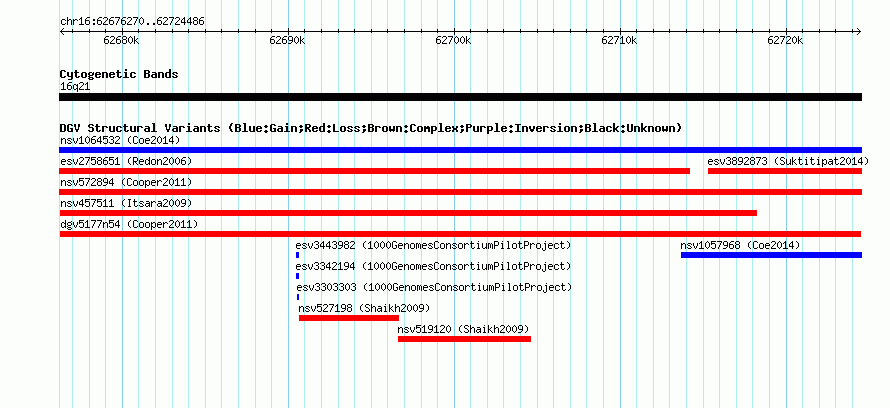Click the 62690k ruler tick label

tap(288, 40)
